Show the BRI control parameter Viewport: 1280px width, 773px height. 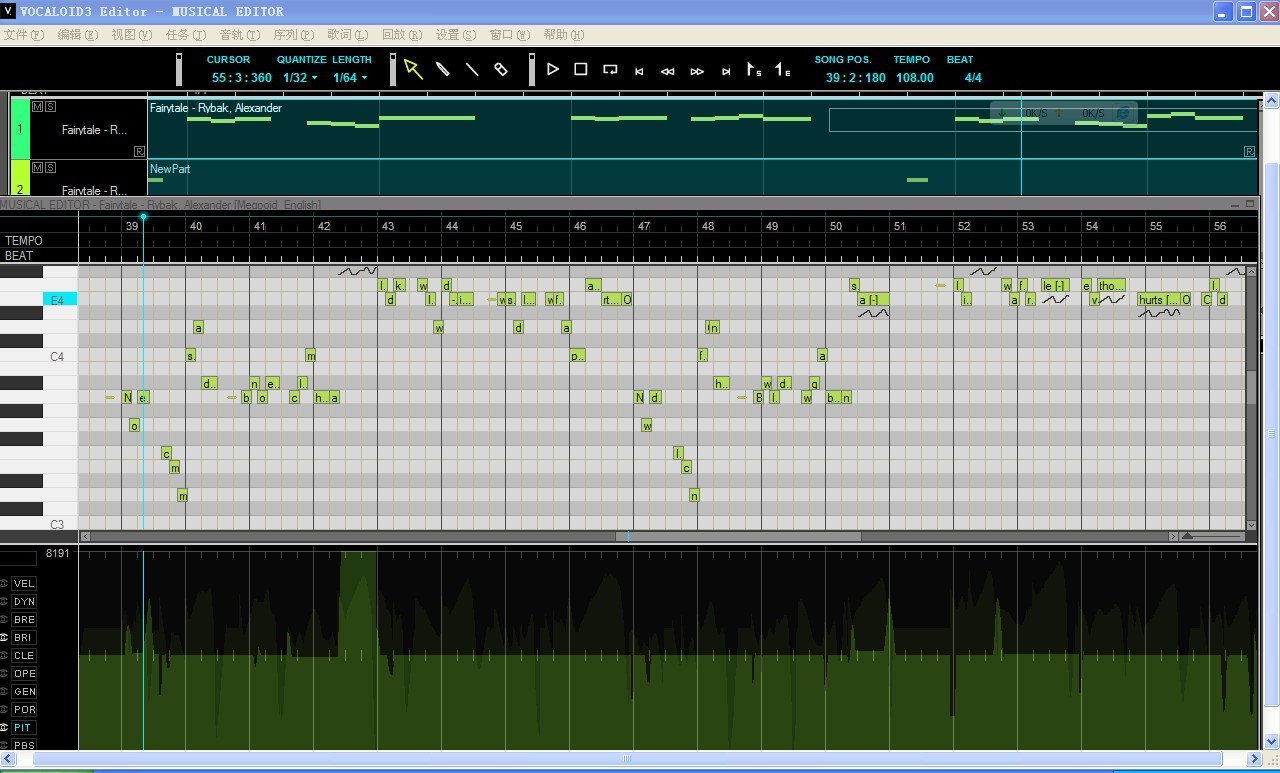(x=24, y=638)
